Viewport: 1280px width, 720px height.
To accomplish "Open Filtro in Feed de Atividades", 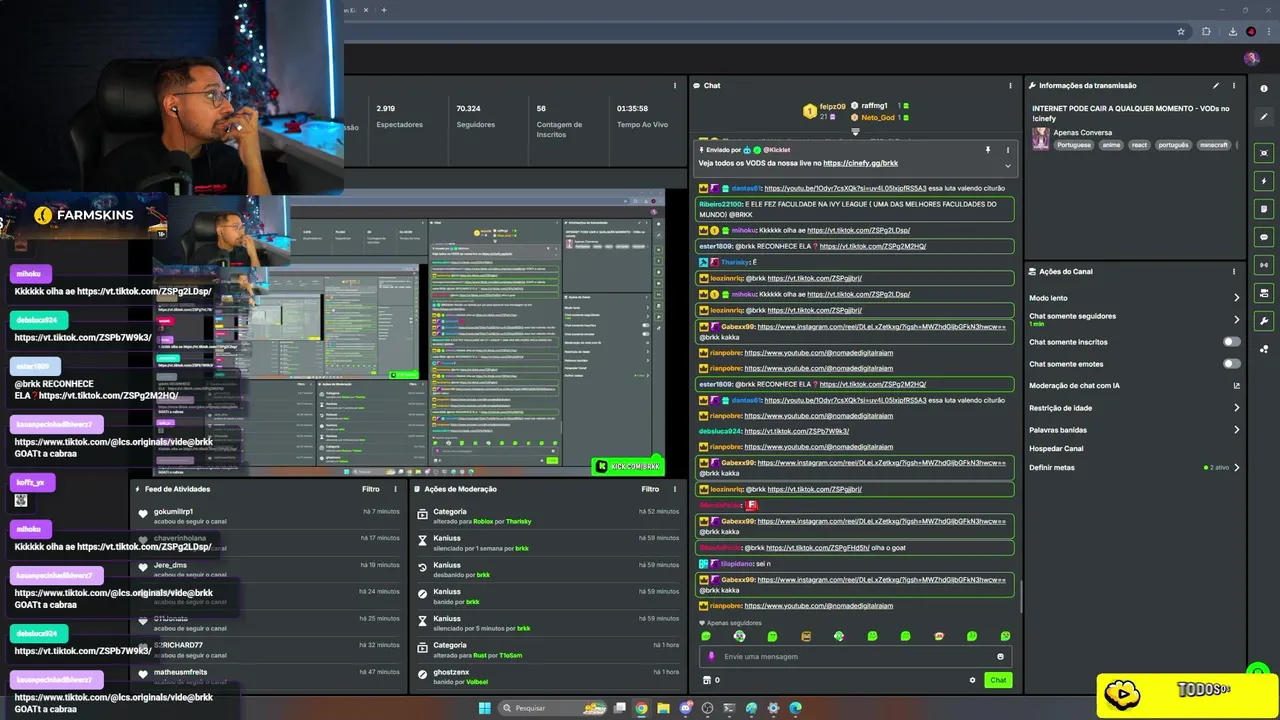I will [x=371, y=489].
